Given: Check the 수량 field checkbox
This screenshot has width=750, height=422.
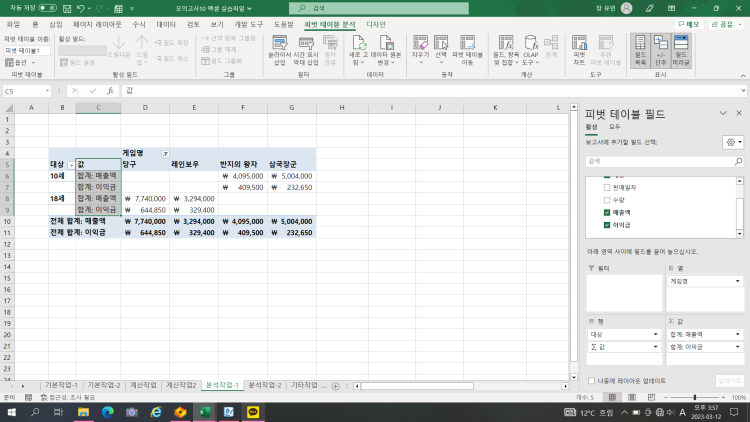Looking at the screenshot, I should point(606,200).
